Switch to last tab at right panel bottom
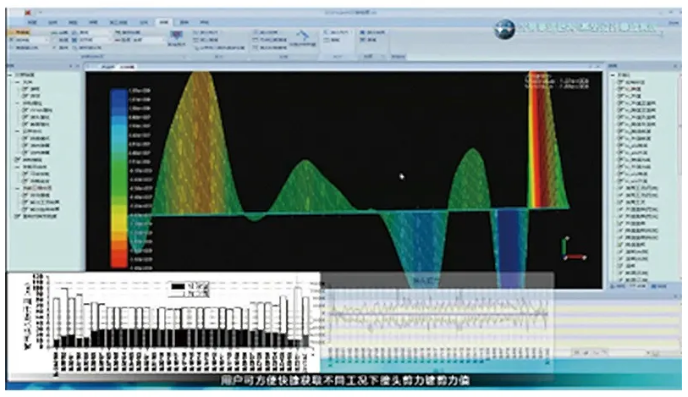Viewport: 688px width, 397px height. click(x=659, y=286)
